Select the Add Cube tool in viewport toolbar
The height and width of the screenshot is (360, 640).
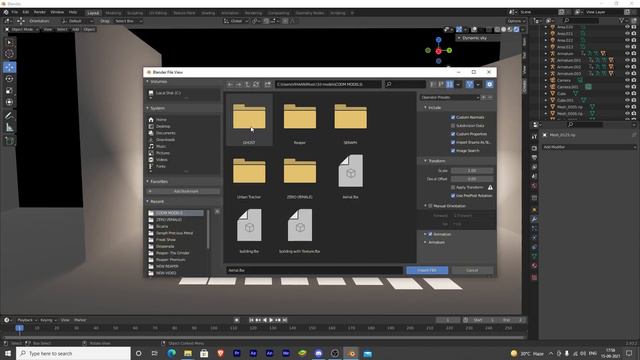pyautogui.click(x=9, y=141)
